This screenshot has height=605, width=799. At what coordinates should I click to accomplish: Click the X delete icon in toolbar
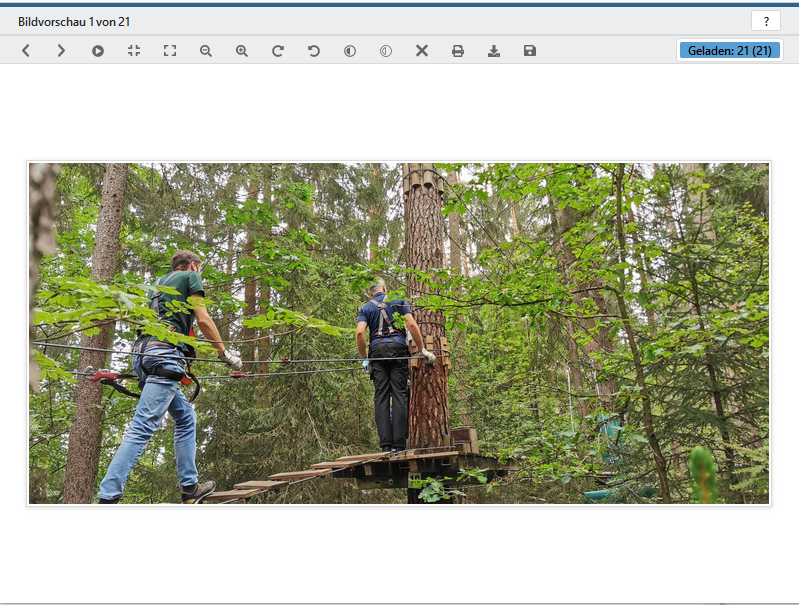[x=422, y=51]
